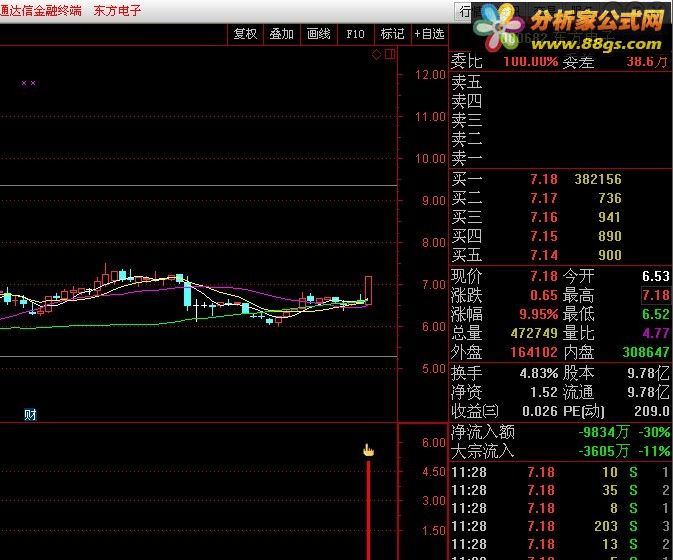Screen dimensions: 673x560
Task: Click the 内盘 value 308647
Action: click(646, 352)
